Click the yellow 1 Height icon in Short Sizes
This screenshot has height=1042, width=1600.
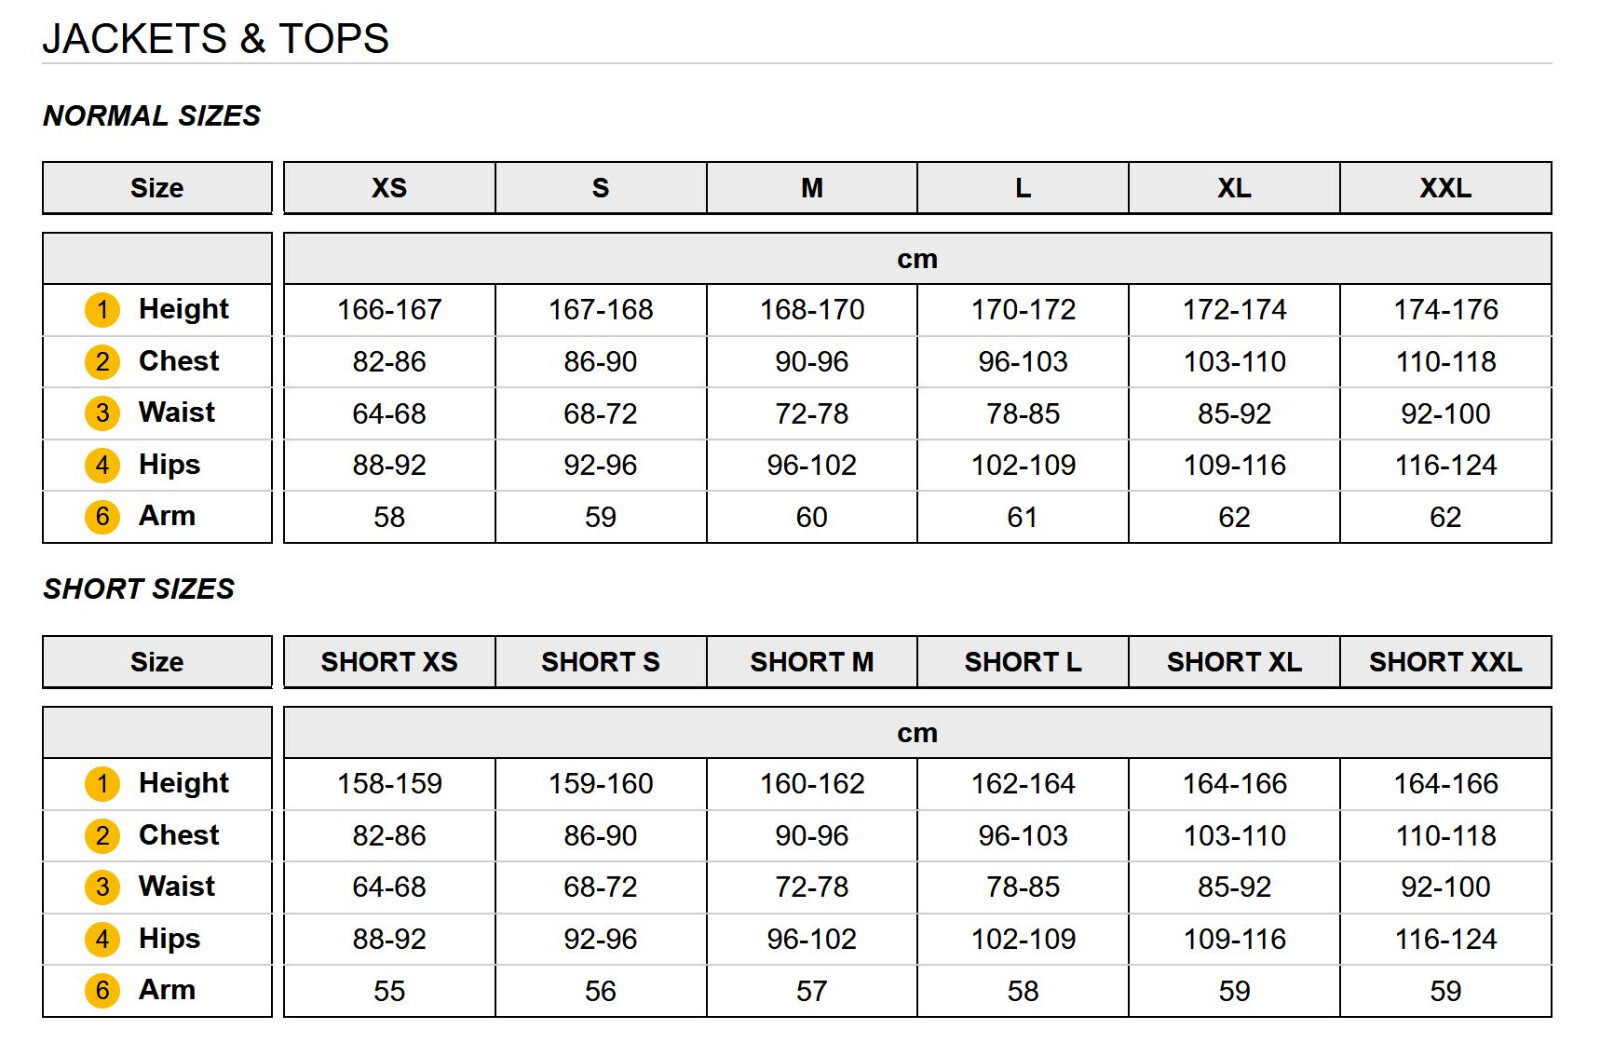coord(102,784)
